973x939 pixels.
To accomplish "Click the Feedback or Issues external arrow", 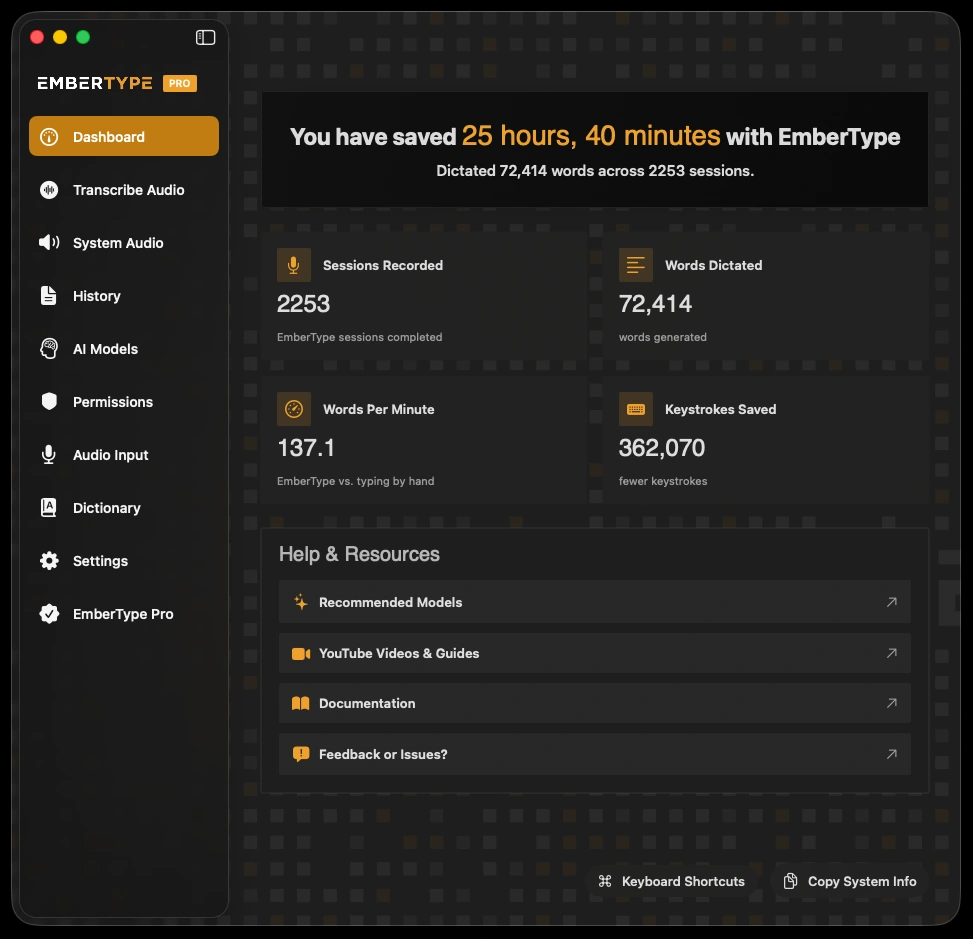I will tap(892, 754).
